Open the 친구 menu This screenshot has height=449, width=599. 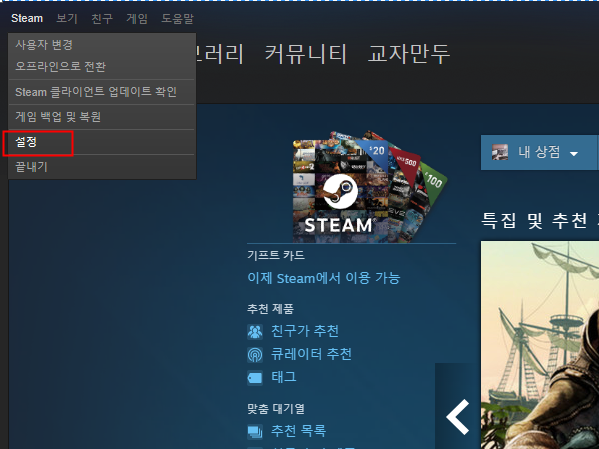pyautogui.click(x=102, y=18)
